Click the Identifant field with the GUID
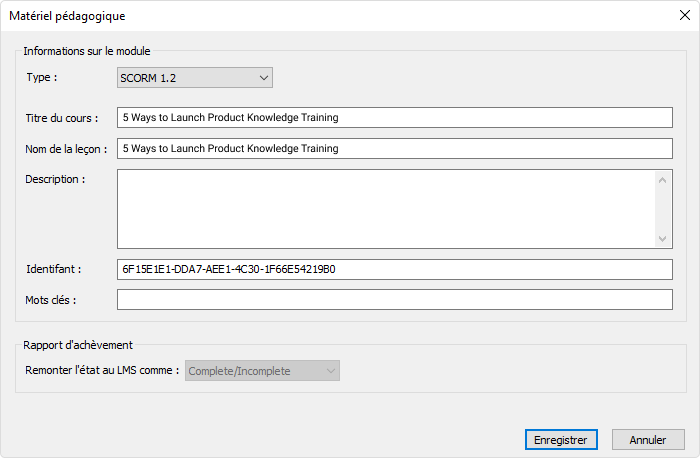 395,269
